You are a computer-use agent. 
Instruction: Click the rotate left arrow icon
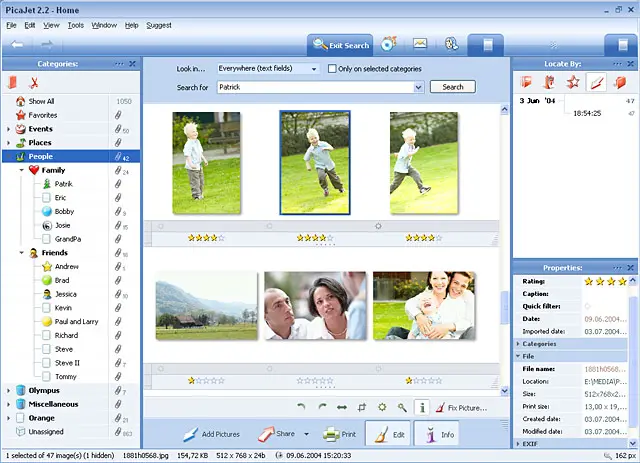pyautogui.click(x=301, y=407)
